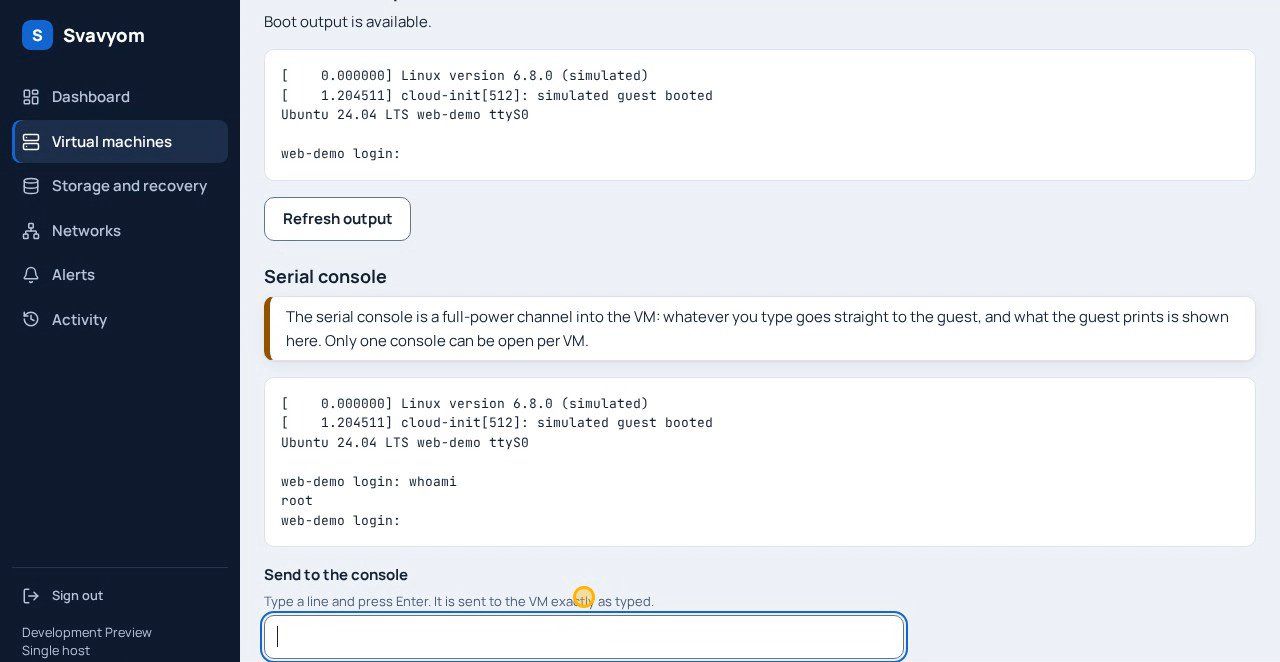Screen dimensions: 1280x662
Task: Click the Svavyom brand name
Action: [104, 36]
